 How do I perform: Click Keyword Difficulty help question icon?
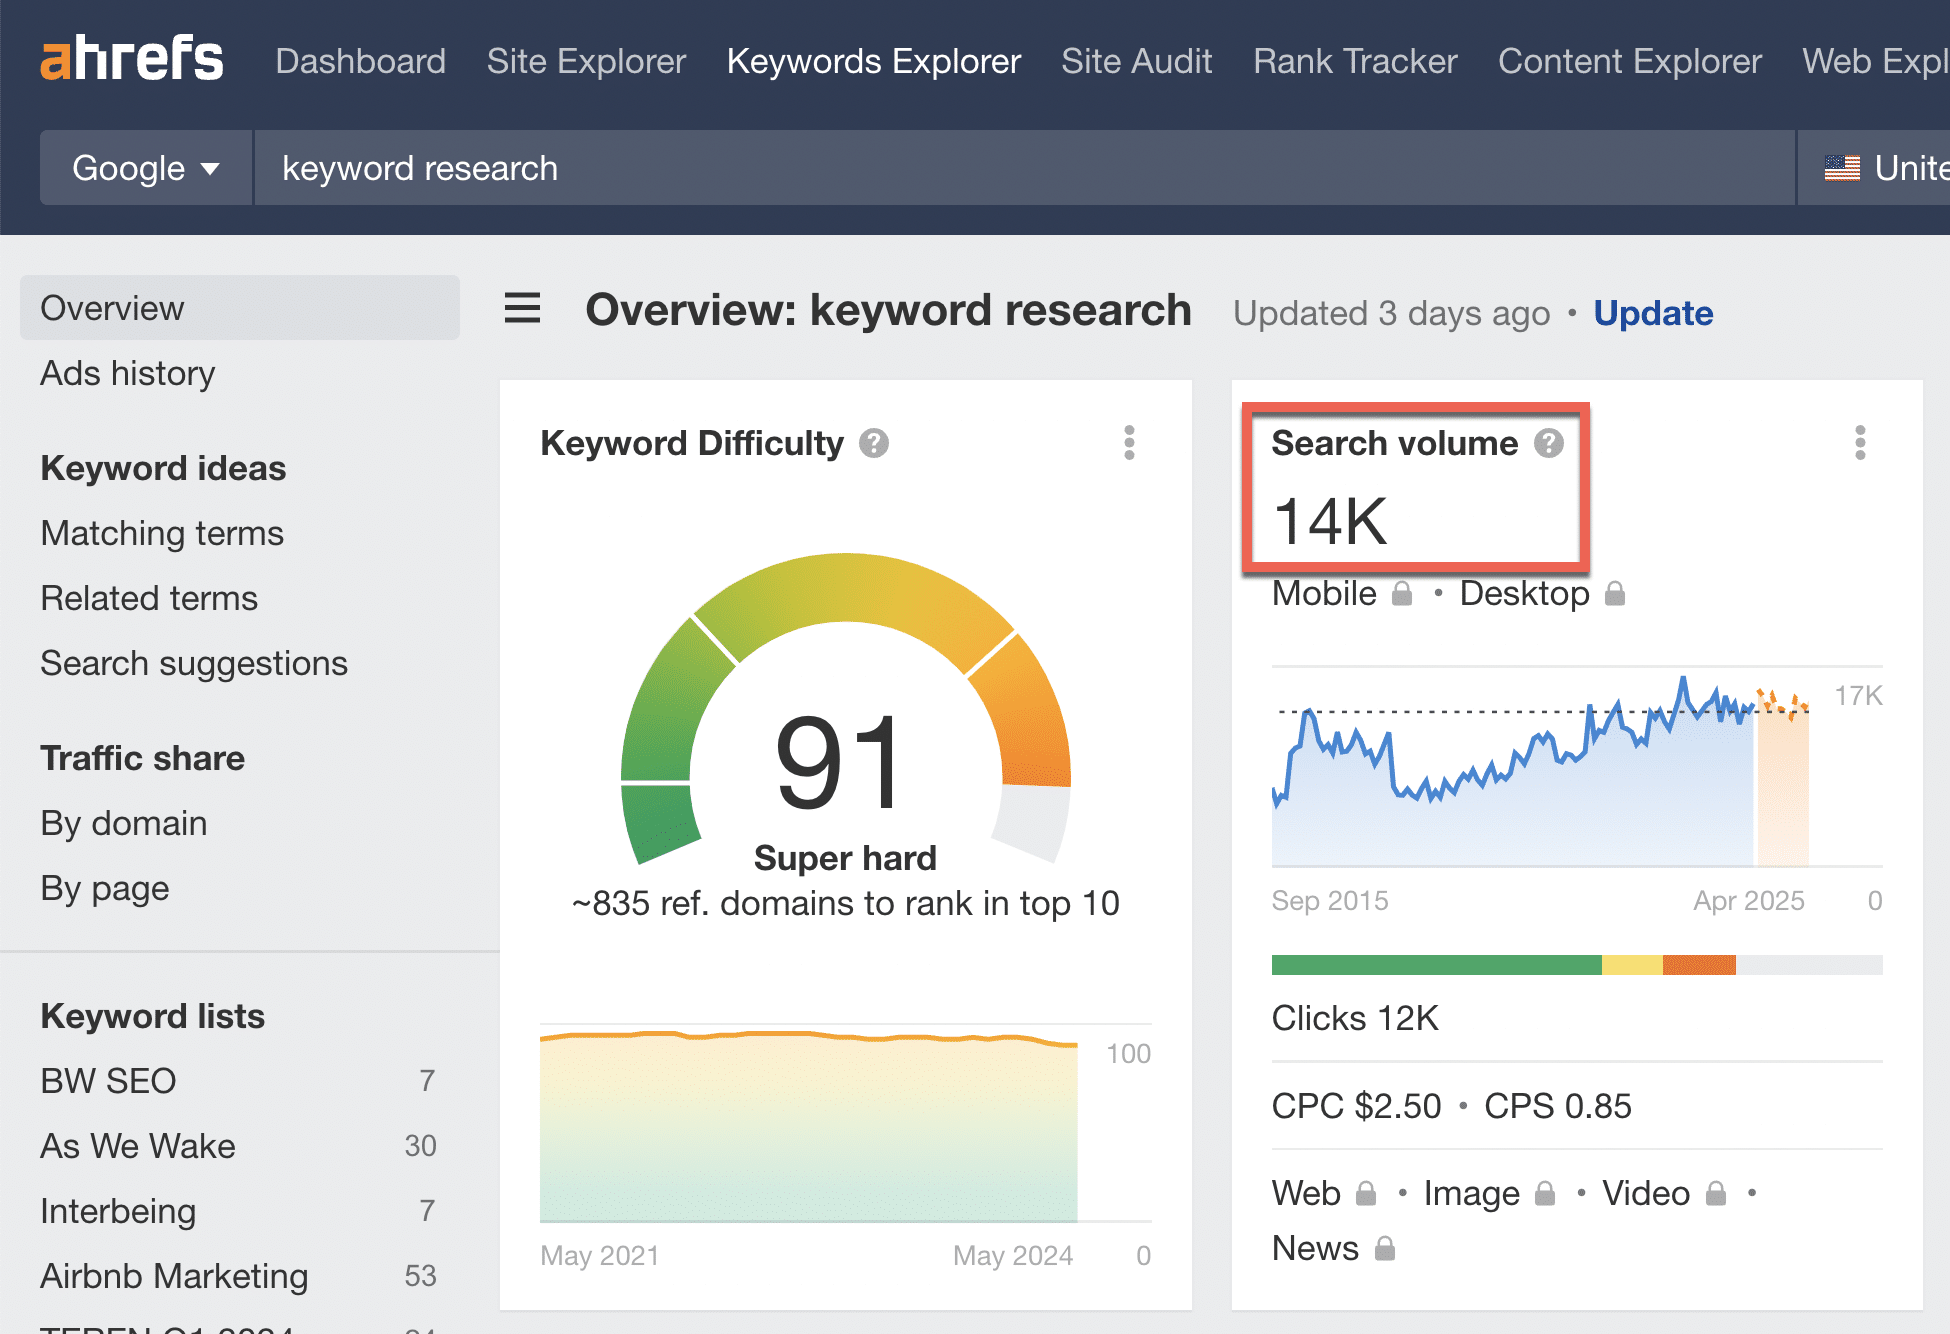pos(874,443)
